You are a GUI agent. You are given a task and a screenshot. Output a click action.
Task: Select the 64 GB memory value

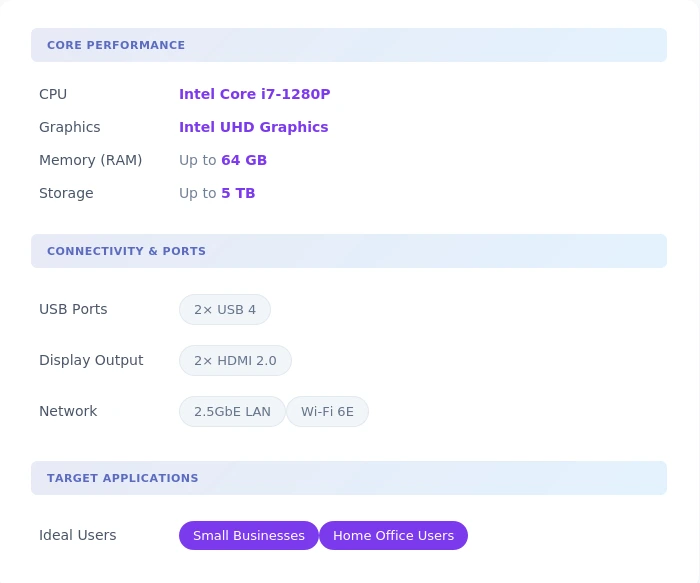point(244,160)
